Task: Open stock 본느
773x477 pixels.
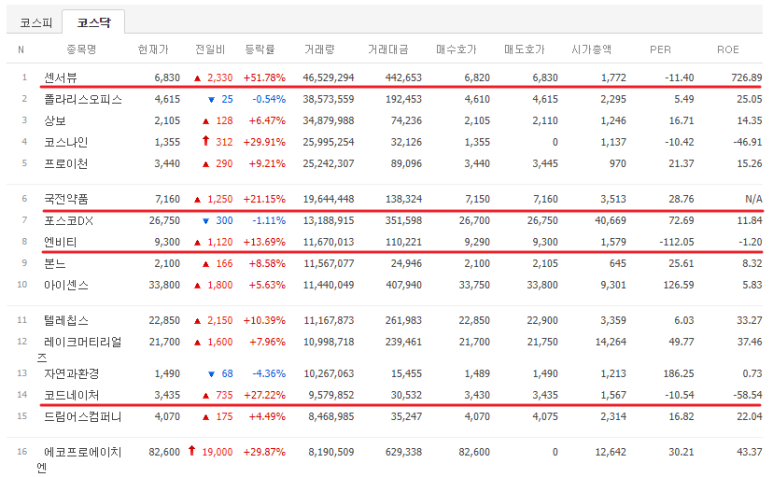Action: click(x=55, y=264)
